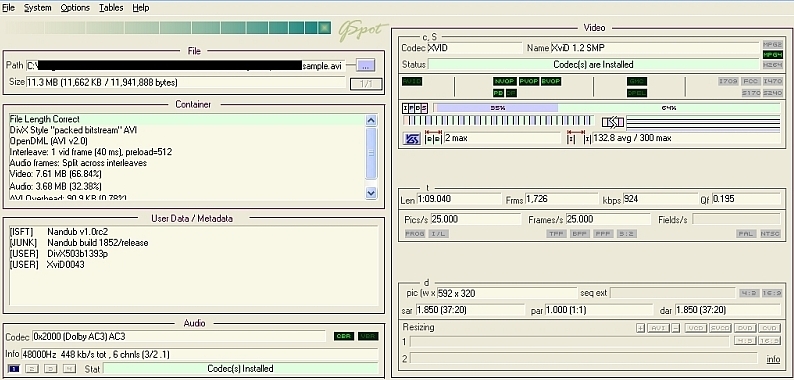Click the blue VSS video analysis button

tap(412, 138)
